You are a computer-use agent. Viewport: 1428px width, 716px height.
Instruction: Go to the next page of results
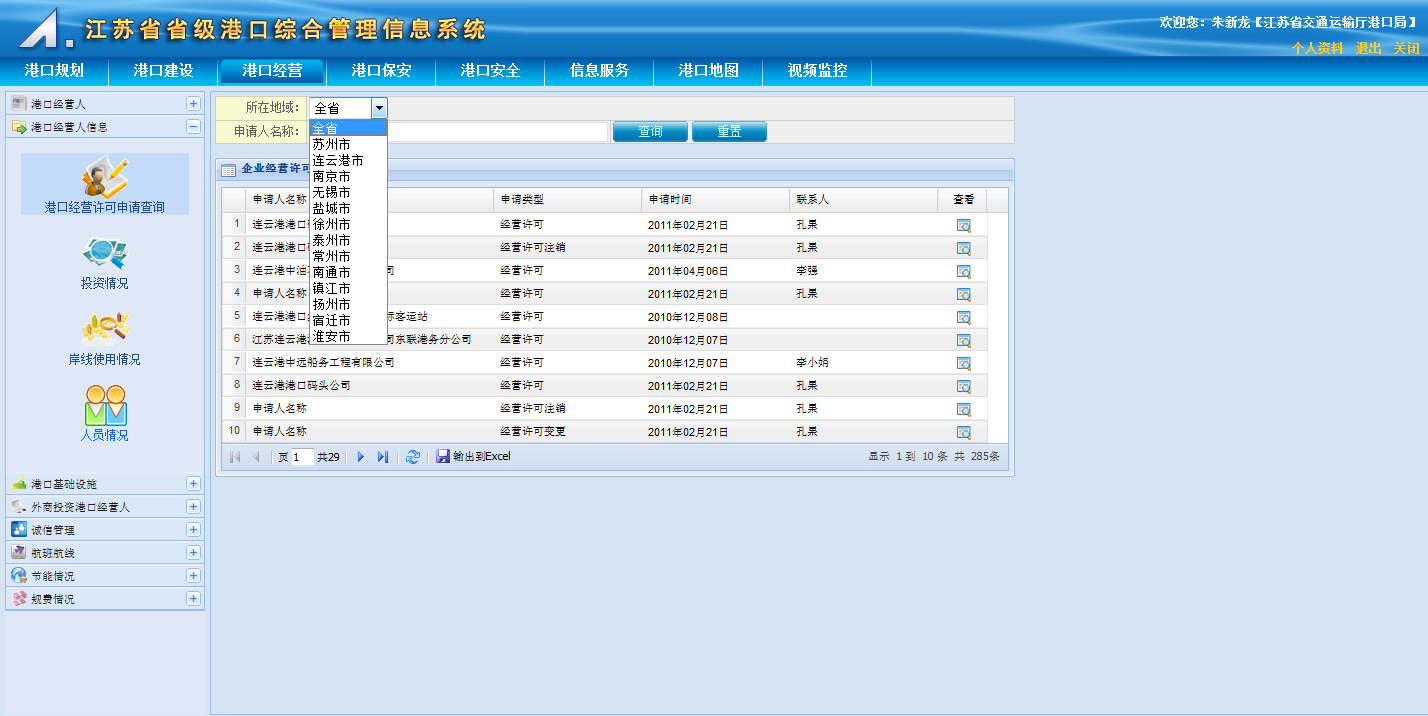(x=361, y=457)
